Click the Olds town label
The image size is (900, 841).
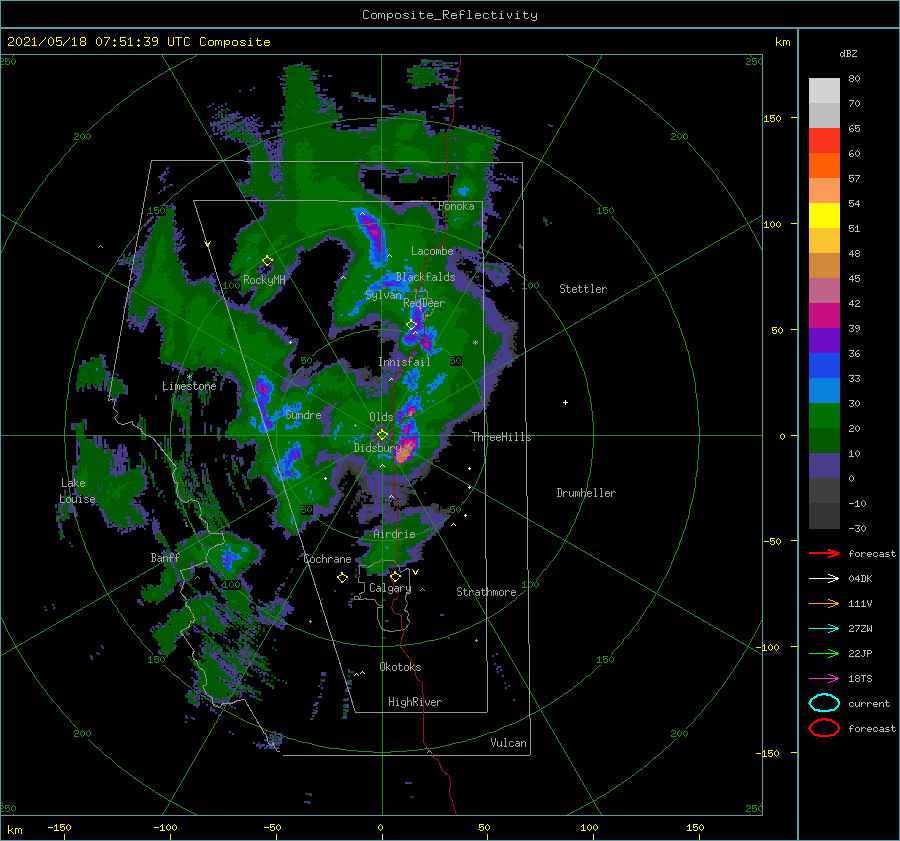pyautogui.click(x=381, y=417)
